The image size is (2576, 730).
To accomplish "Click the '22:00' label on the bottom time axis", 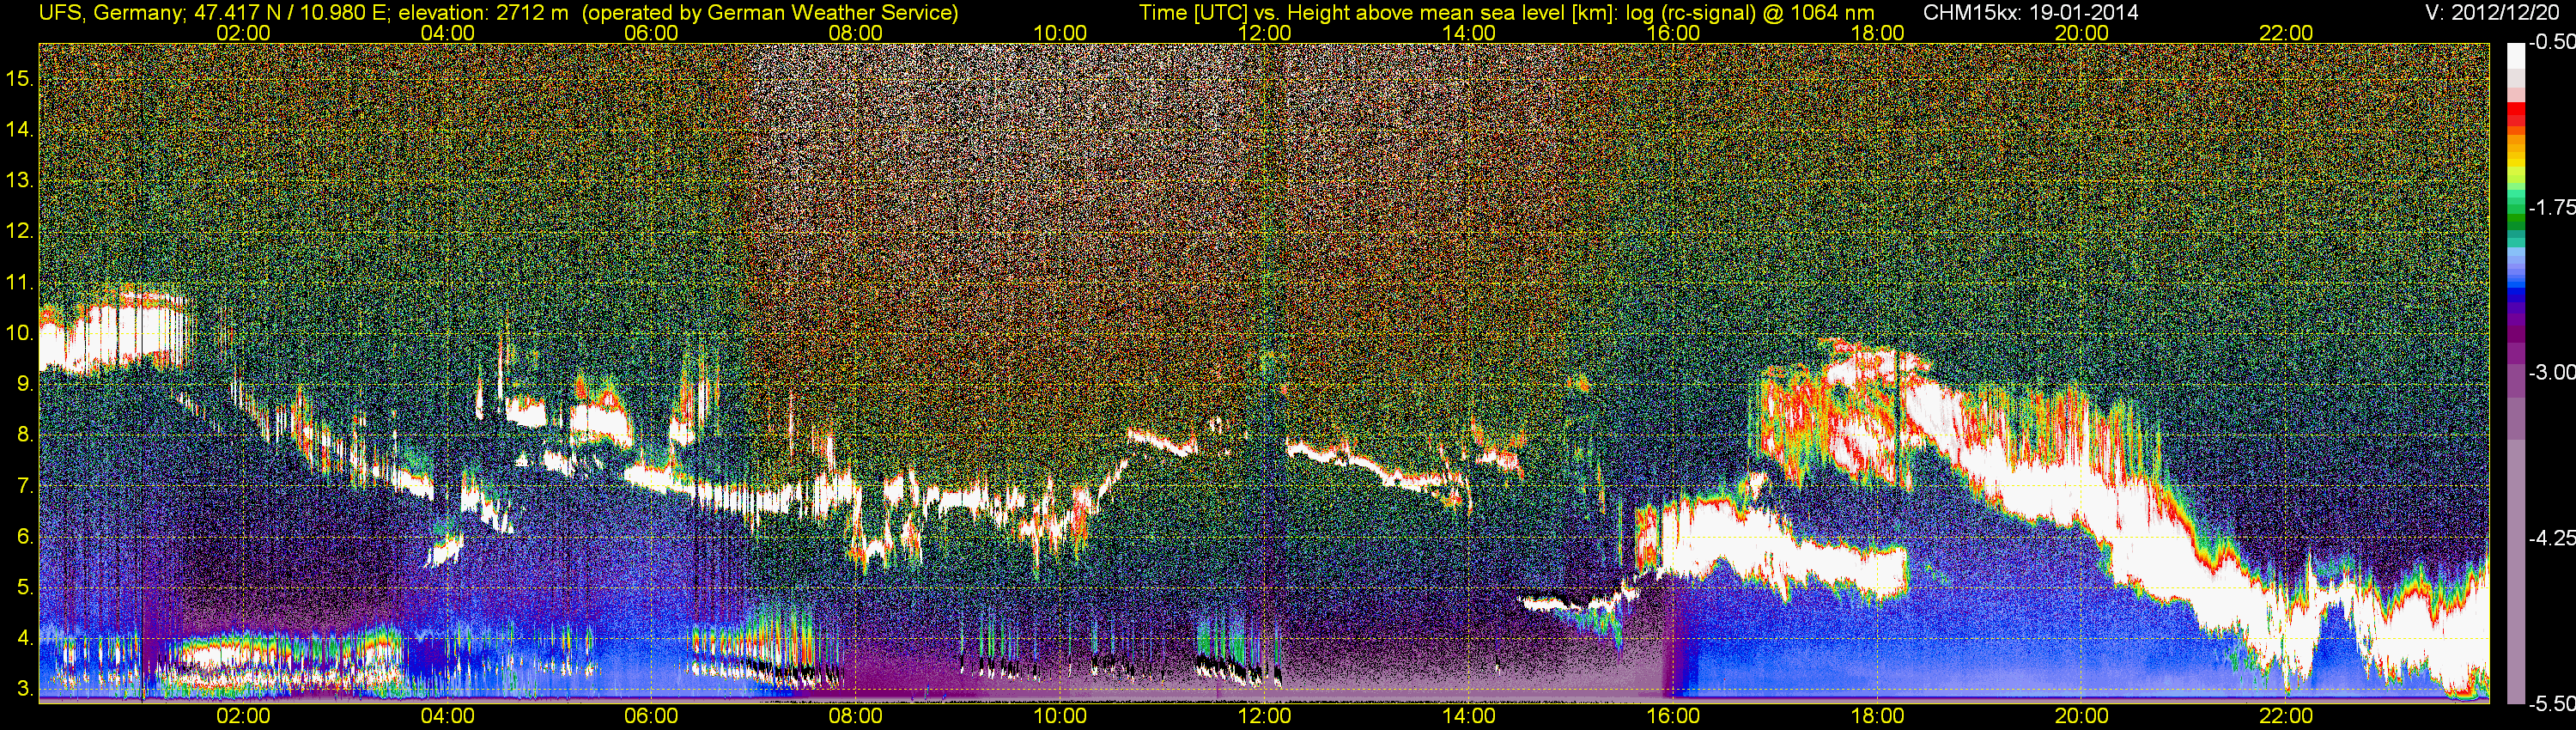I will [2286, 716].
